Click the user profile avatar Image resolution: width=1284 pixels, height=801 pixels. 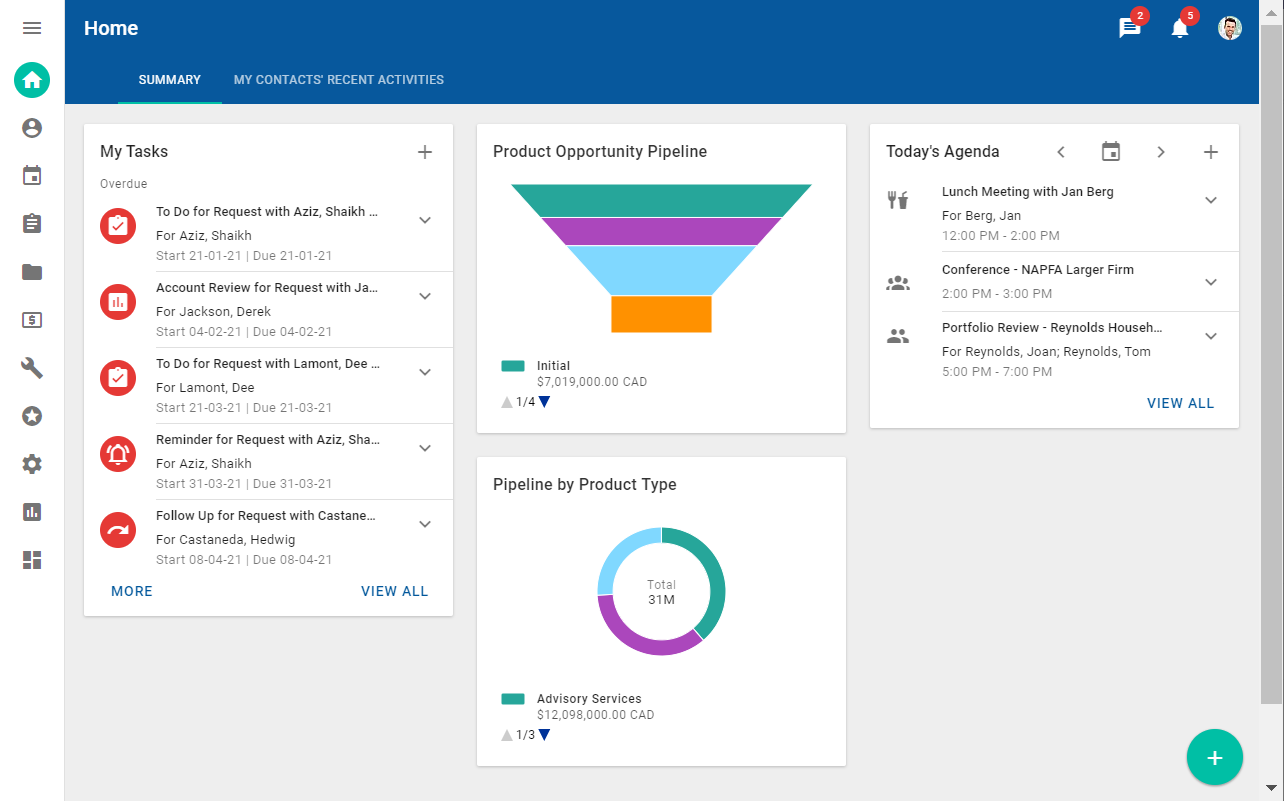coord(1229,29)
